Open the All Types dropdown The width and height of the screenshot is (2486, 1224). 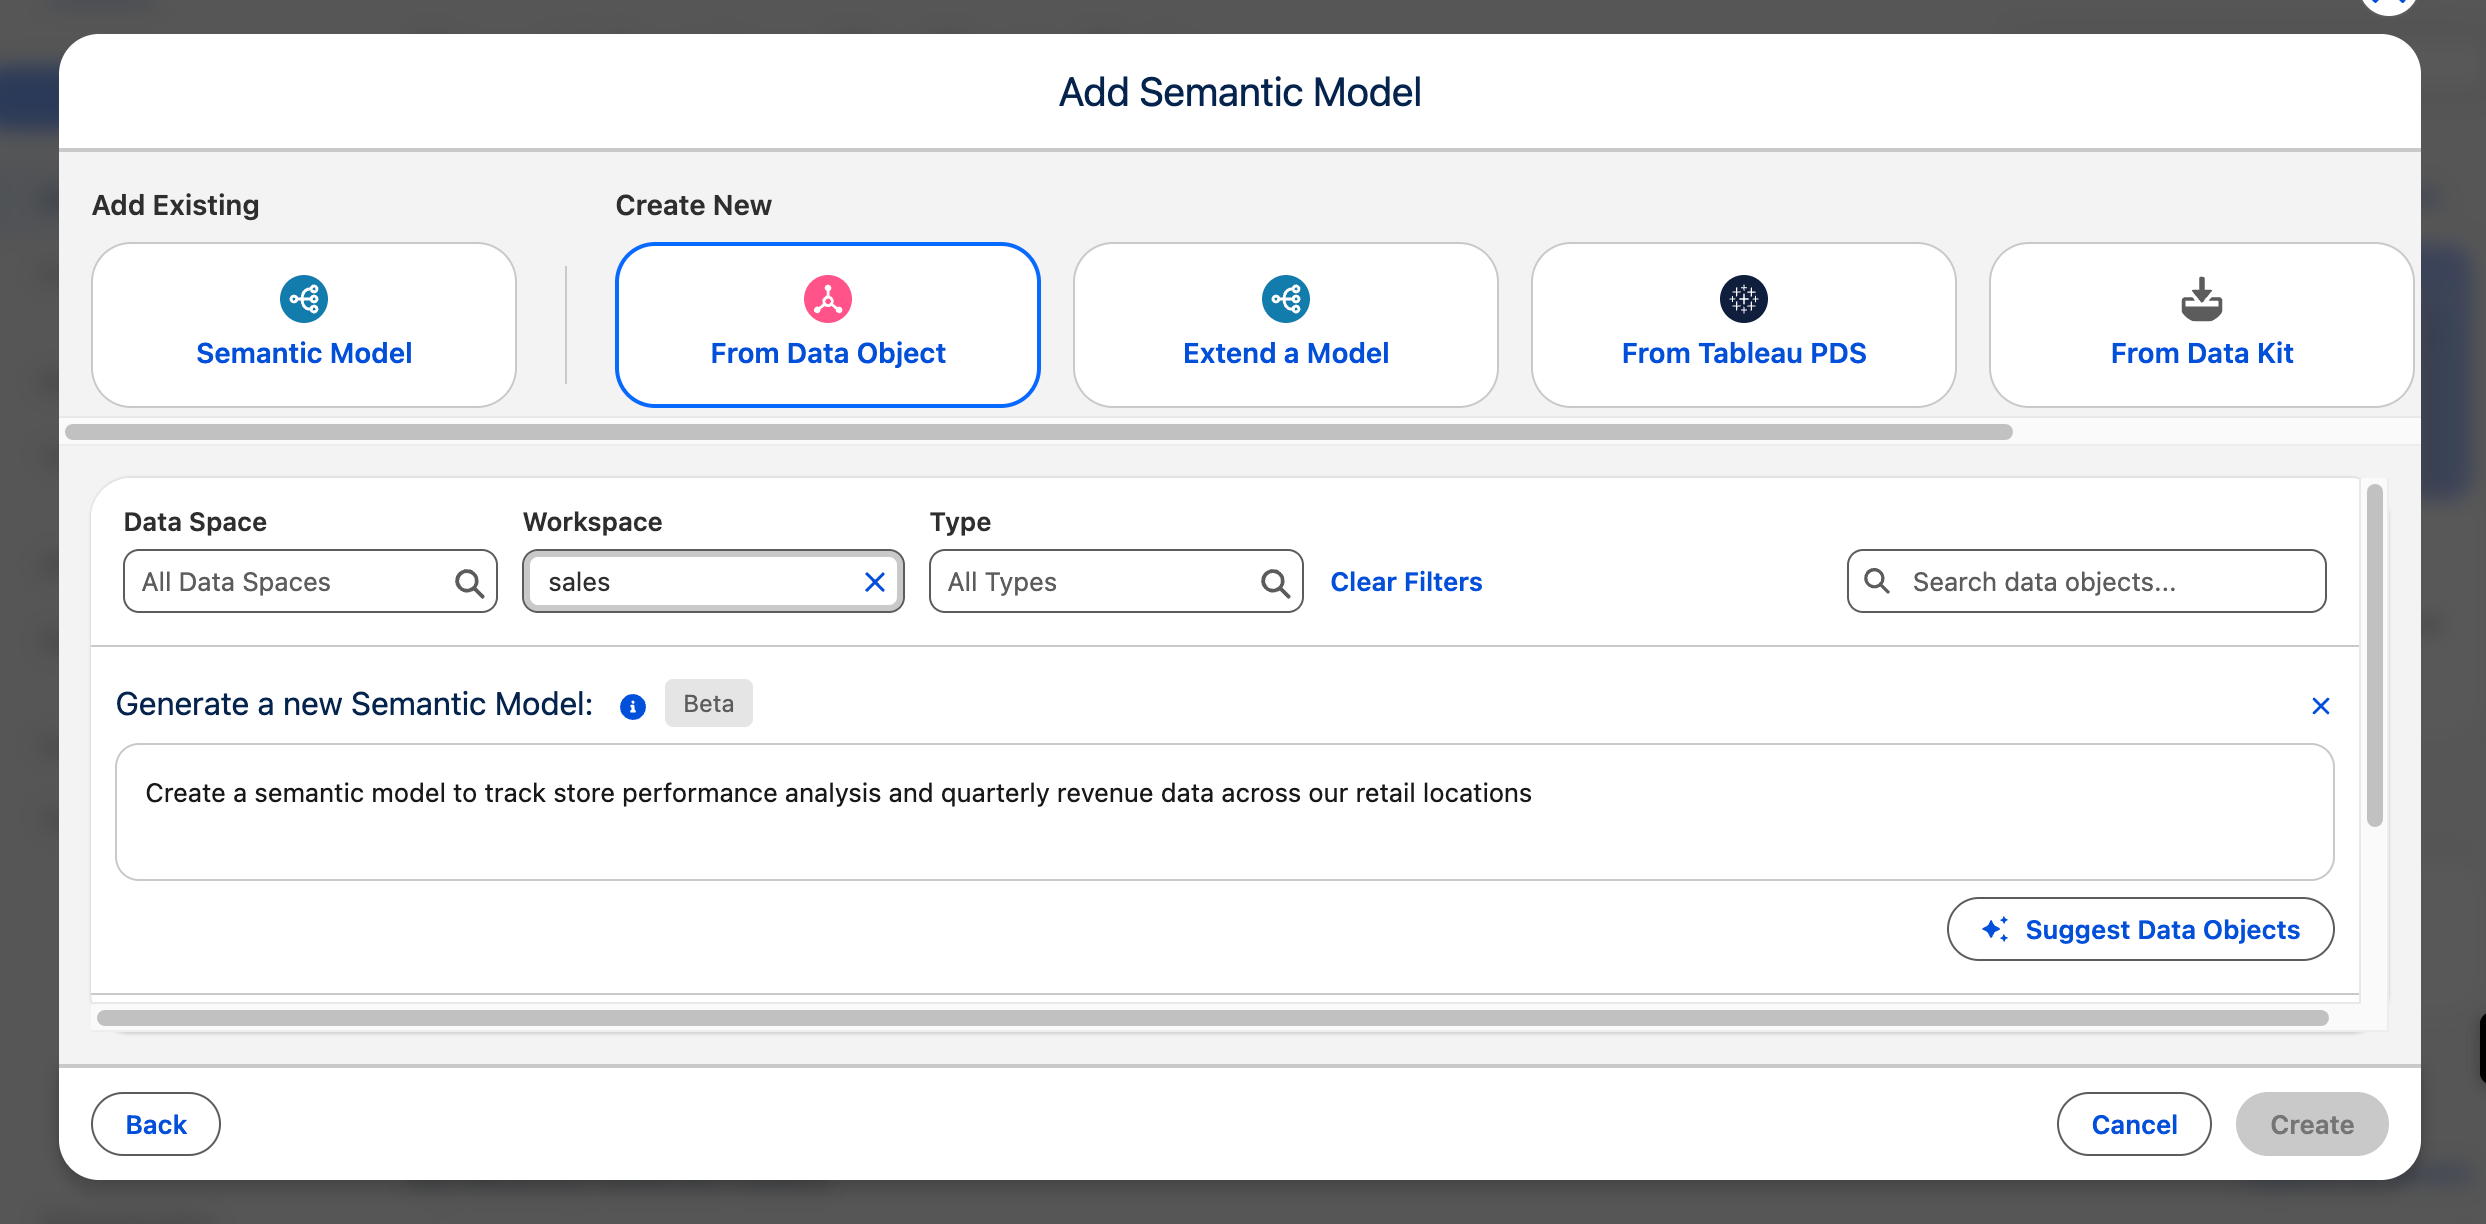coord(1116,581)
